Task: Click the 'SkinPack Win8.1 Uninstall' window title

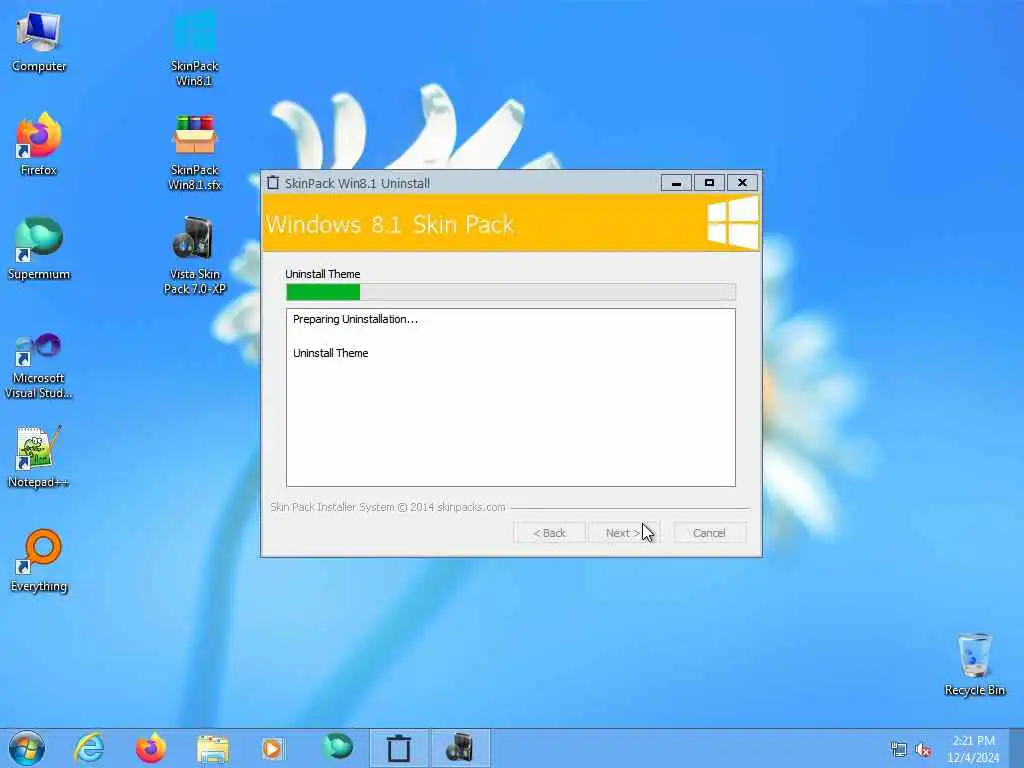Action: [357, 184]
